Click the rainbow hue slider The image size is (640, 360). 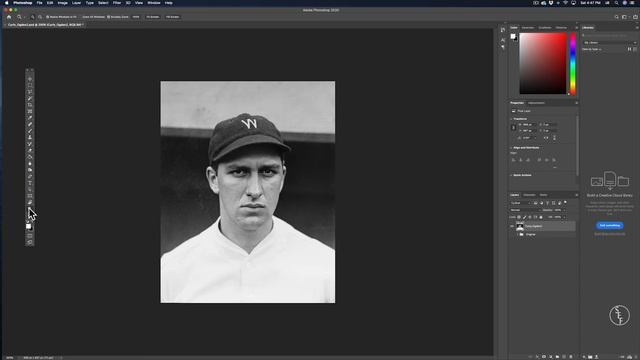(x=573, y=64)
